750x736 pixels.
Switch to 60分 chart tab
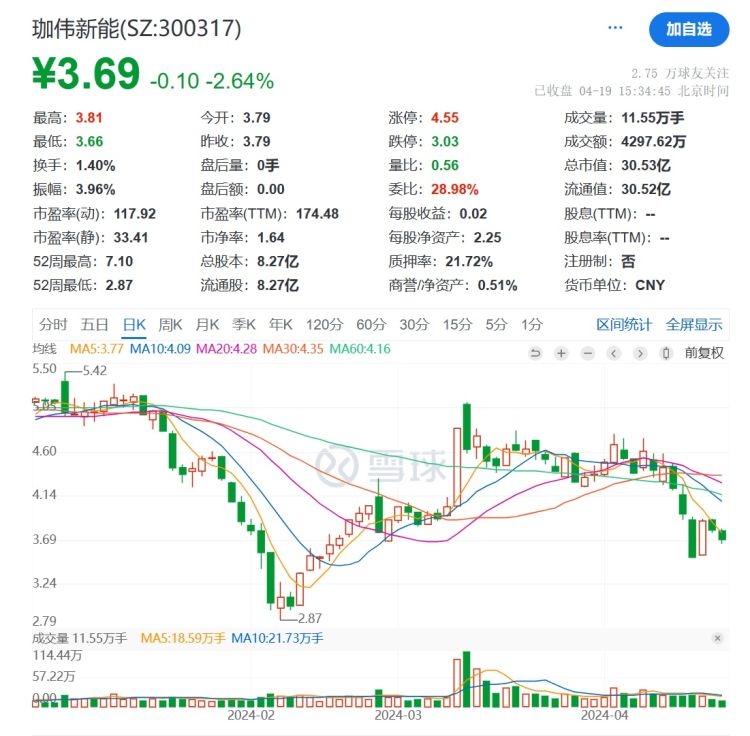click(x=371, y=325)
